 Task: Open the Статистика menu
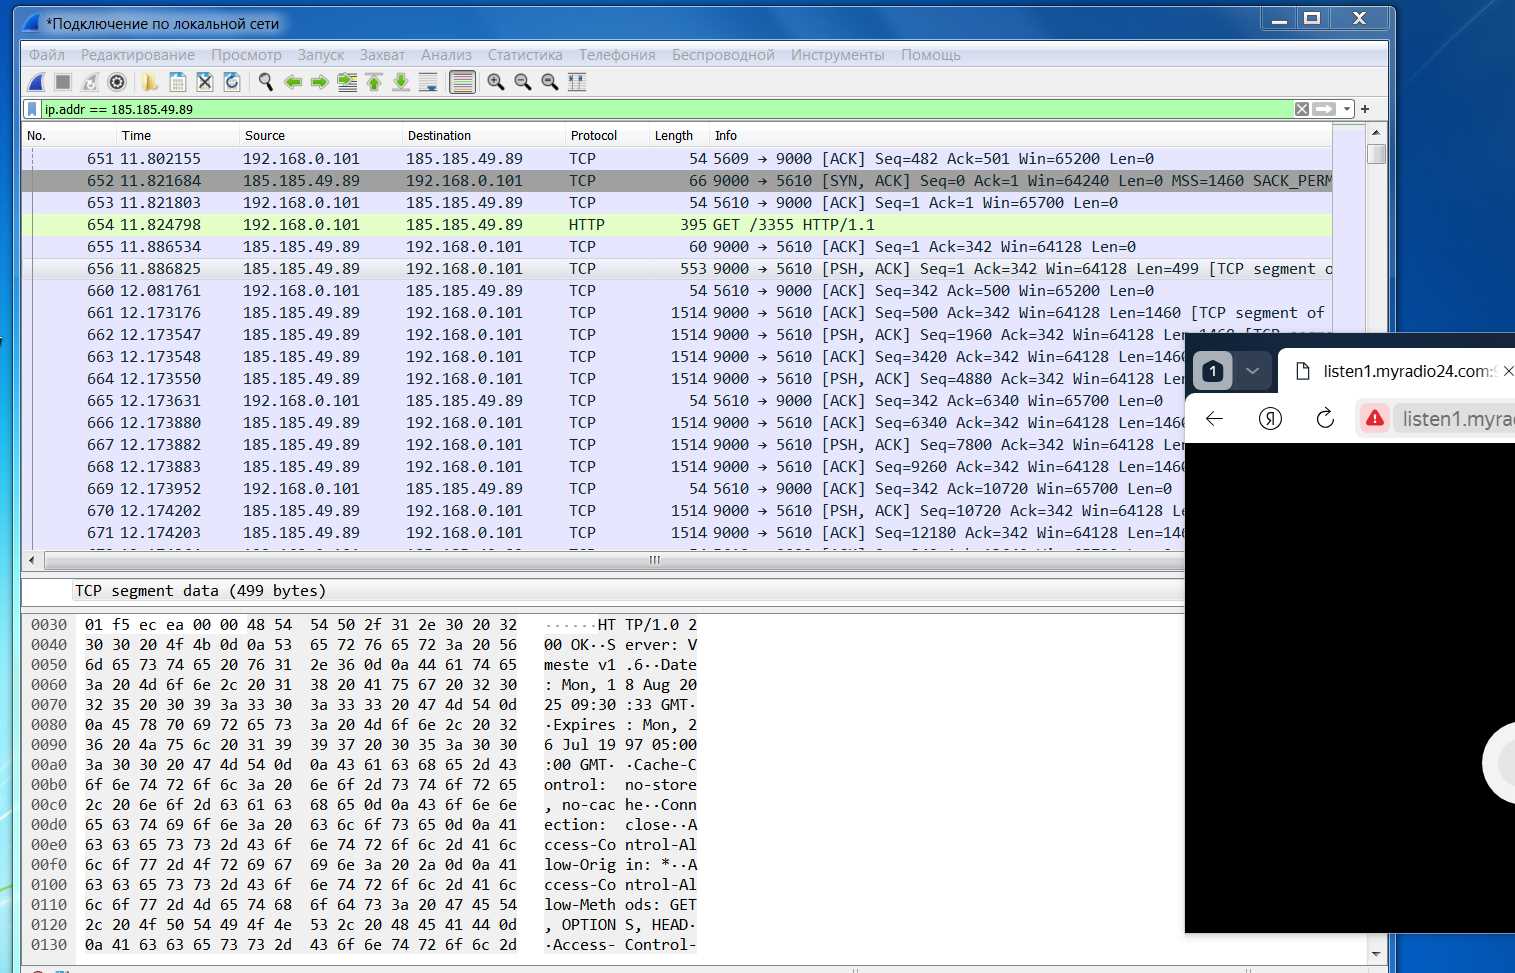(x=524, y=55)
